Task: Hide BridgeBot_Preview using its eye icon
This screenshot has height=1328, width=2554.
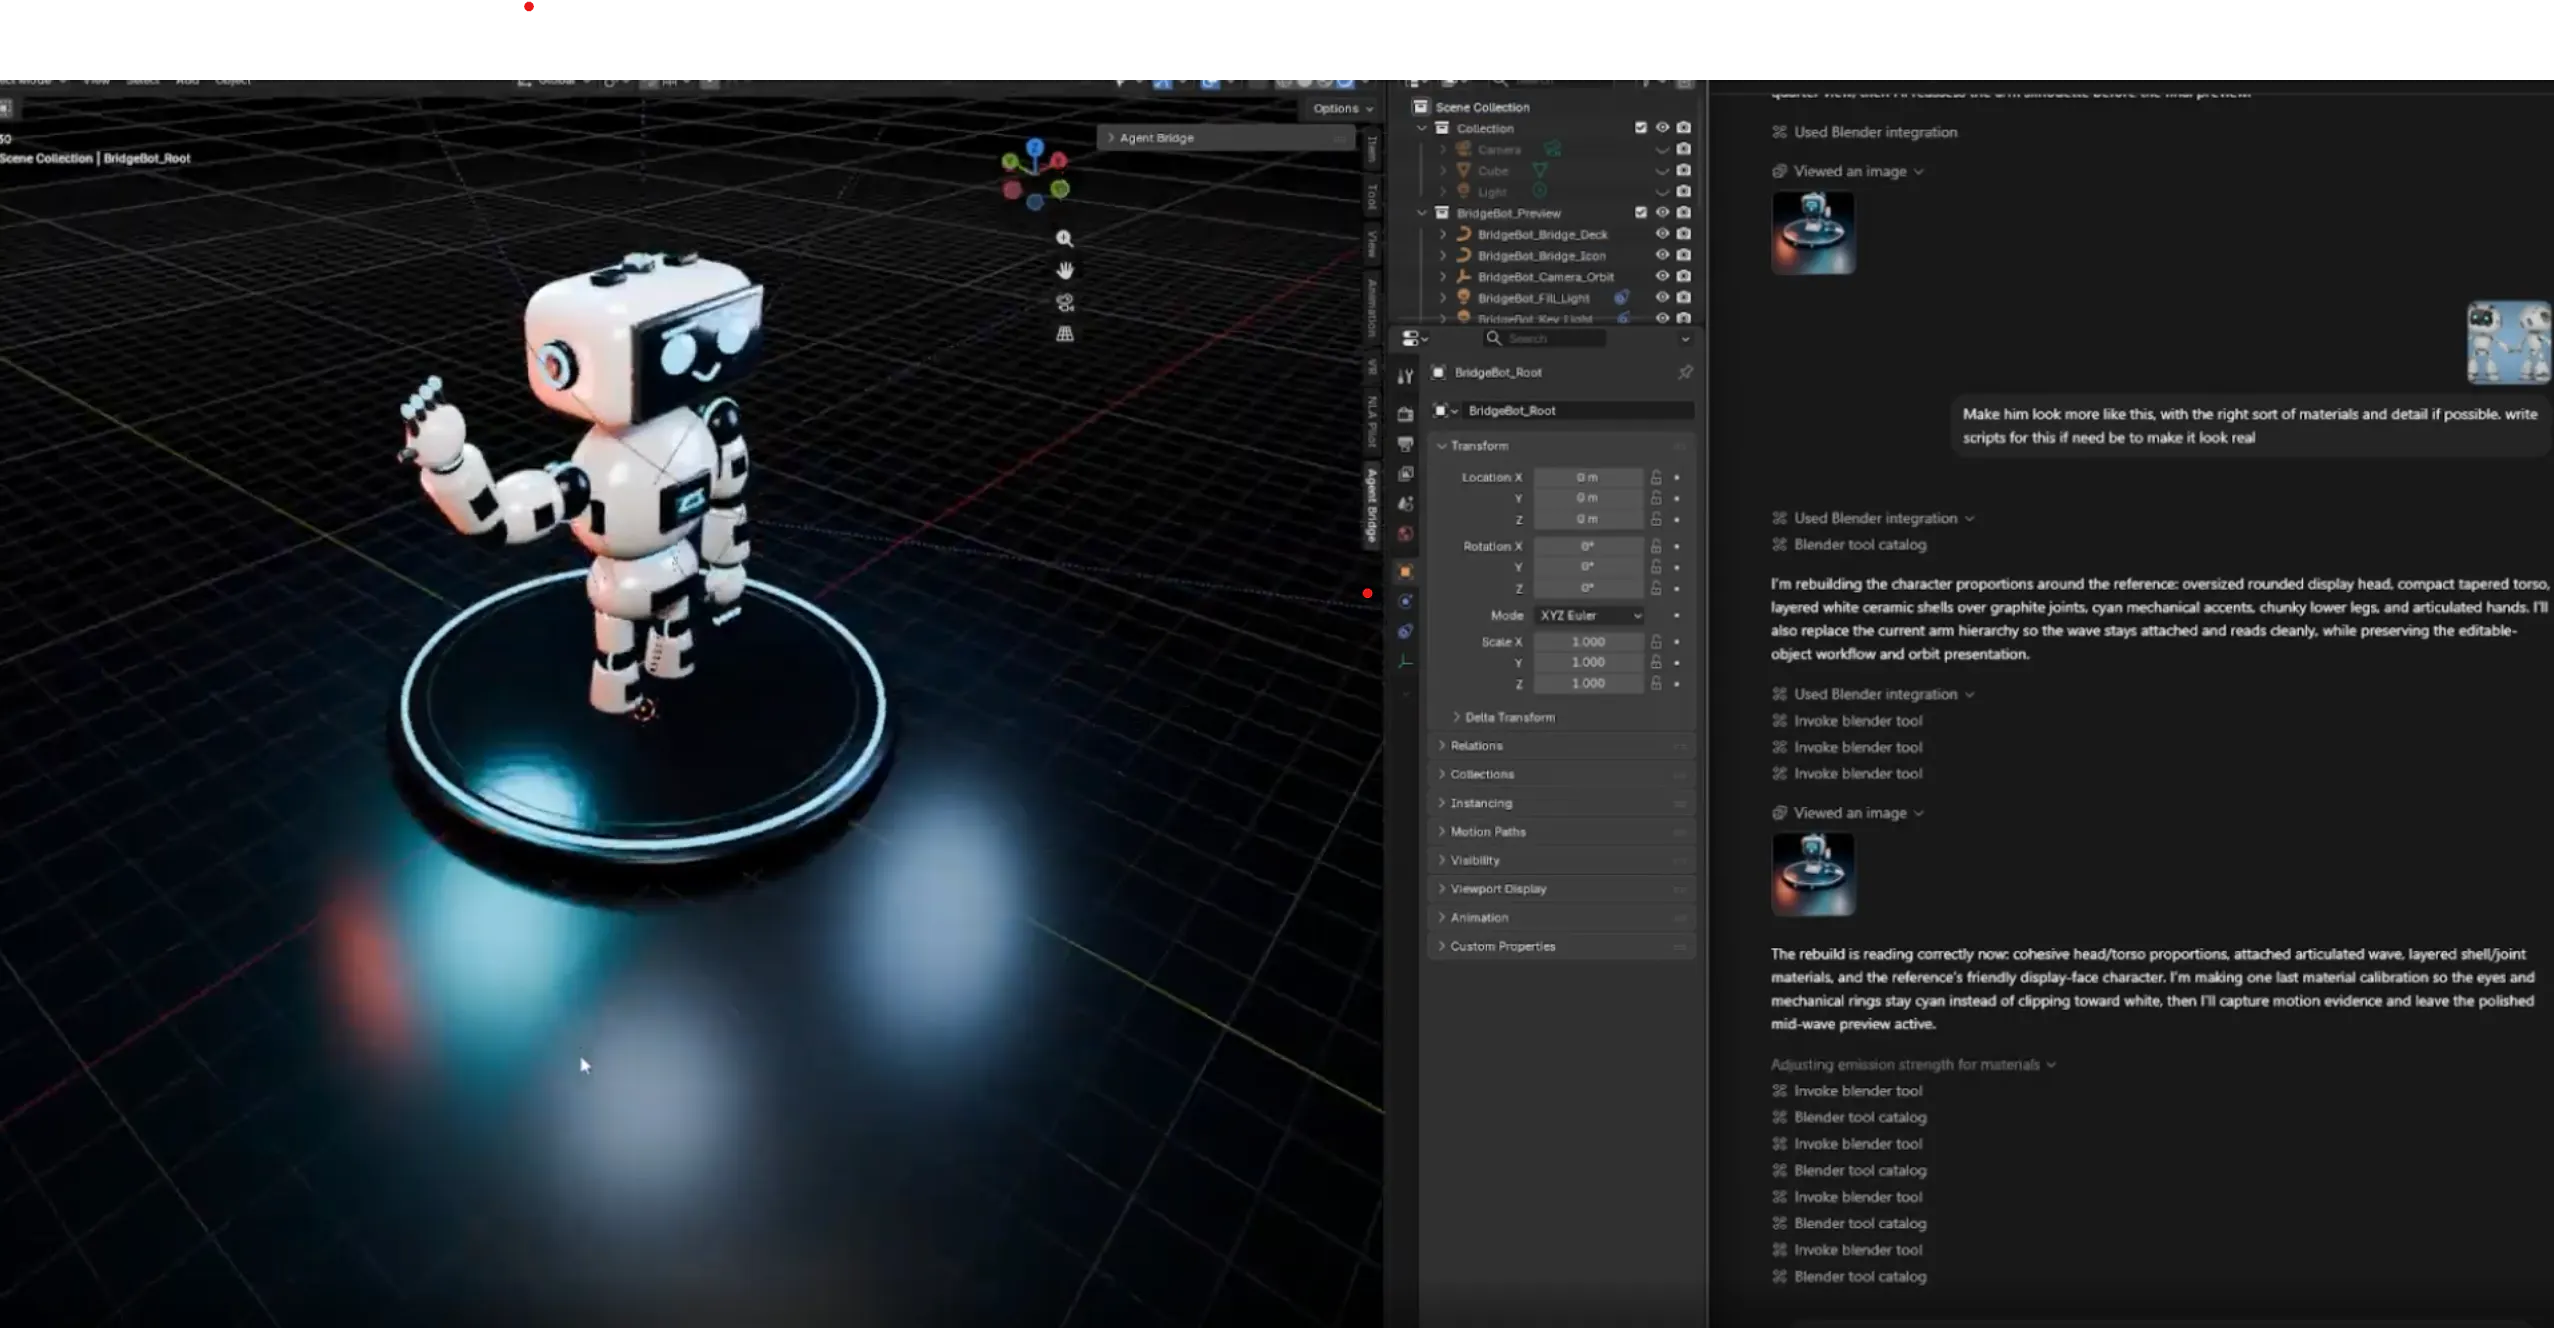Action: coord(1662,212)
